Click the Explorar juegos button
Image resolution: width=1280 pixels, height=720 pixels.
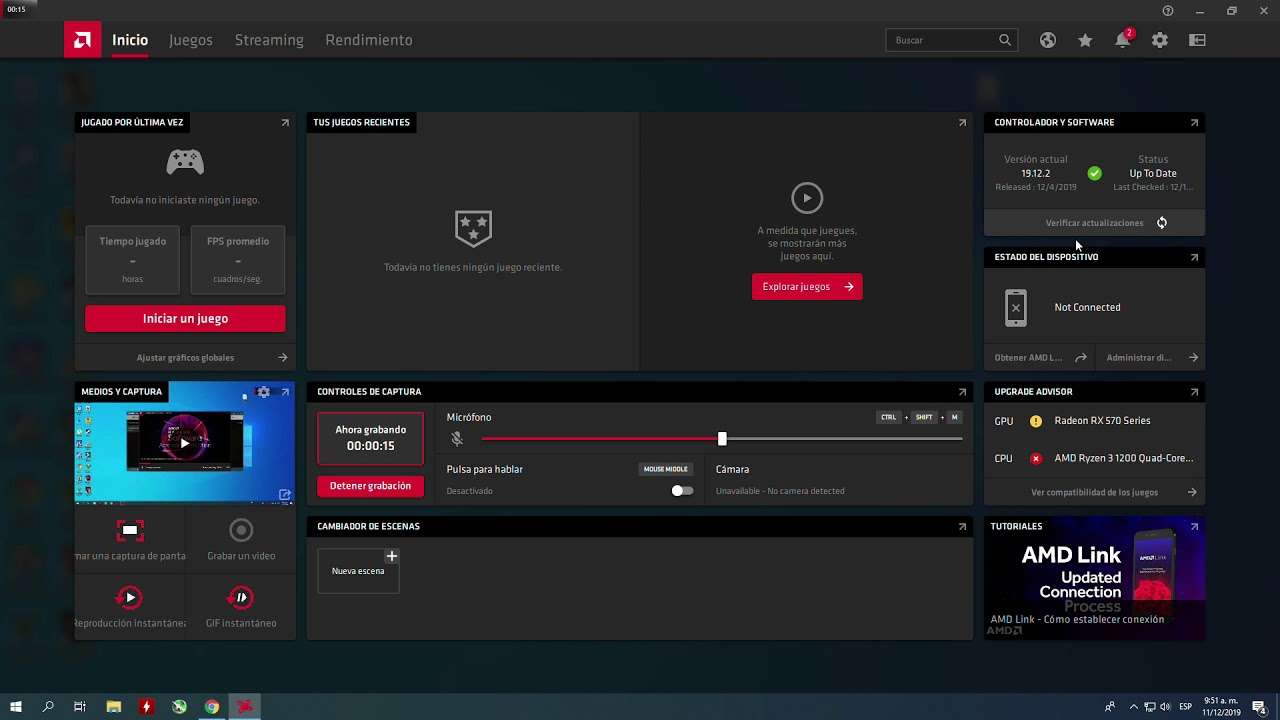[x=807, y=287]
